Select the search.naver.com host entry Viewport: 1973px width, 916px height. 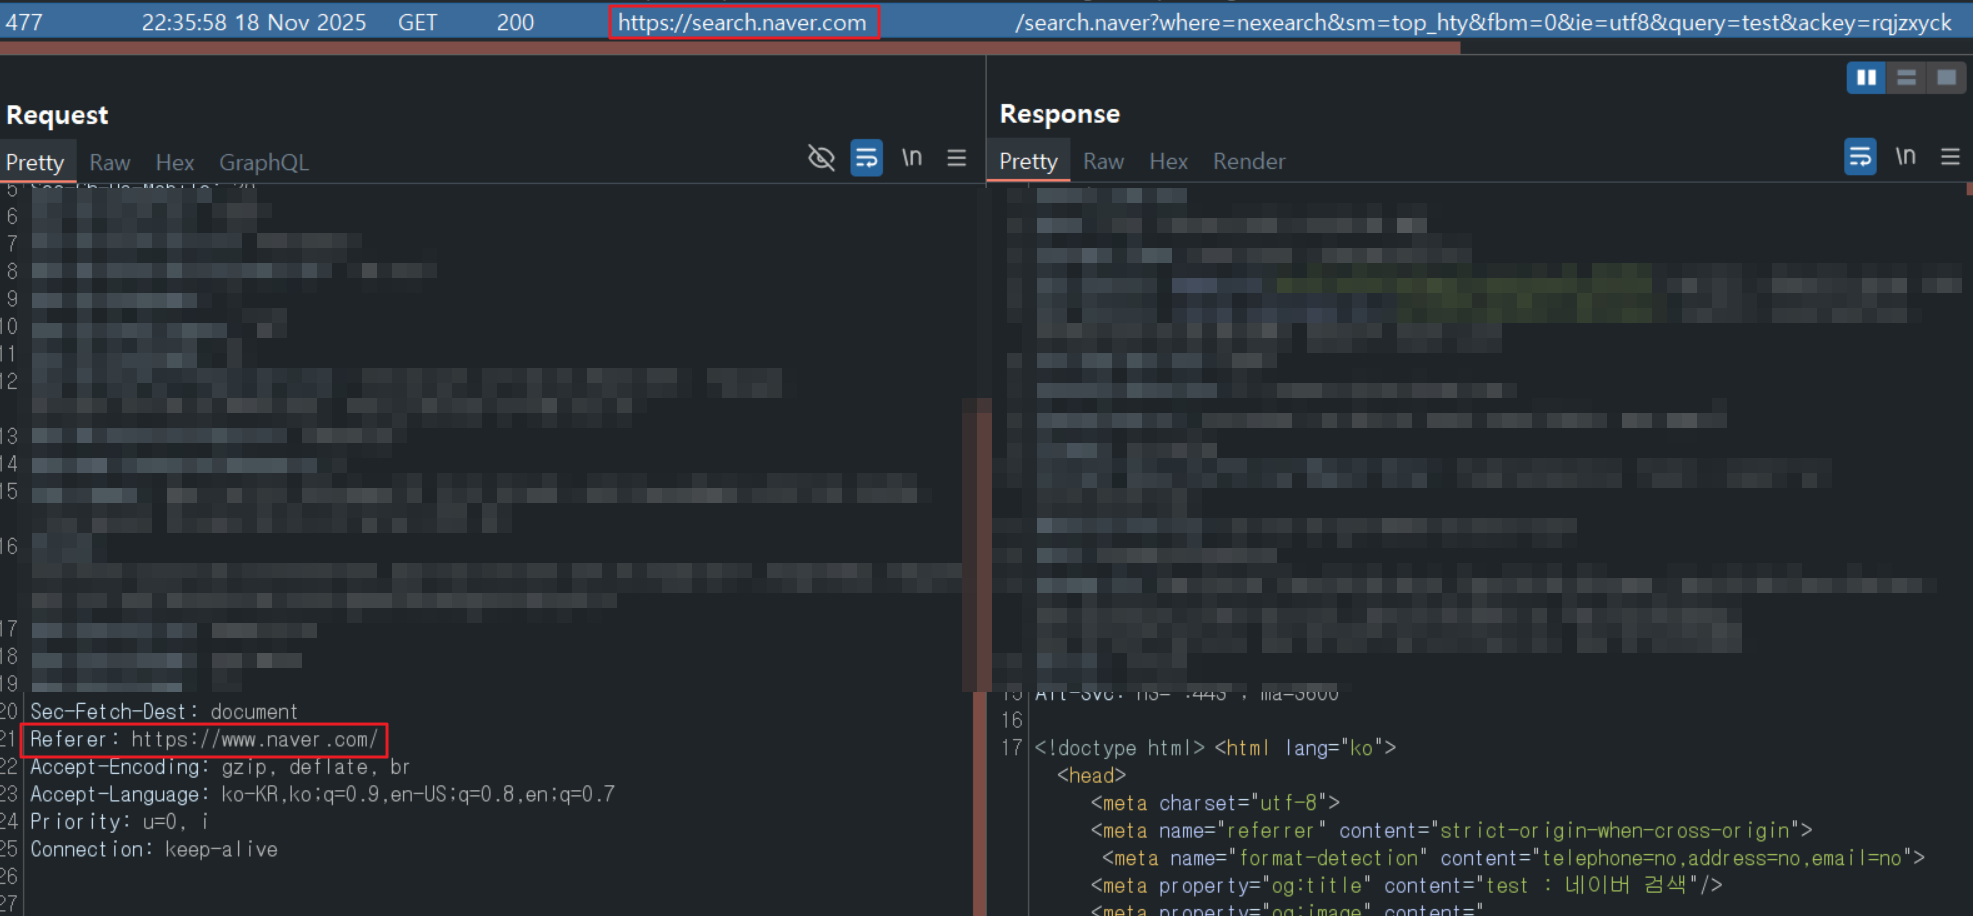tap(742, 22)
